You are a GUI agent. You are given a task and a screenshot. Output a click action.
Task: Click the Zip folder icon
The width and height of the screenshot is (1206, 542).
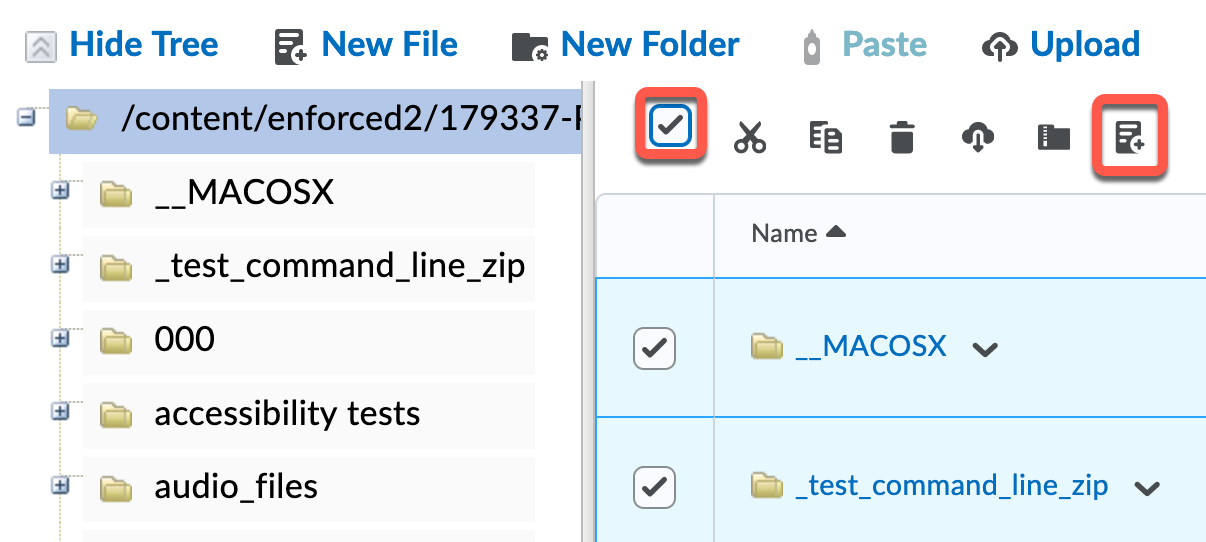pyautogui.click(x=1054, y=137)
